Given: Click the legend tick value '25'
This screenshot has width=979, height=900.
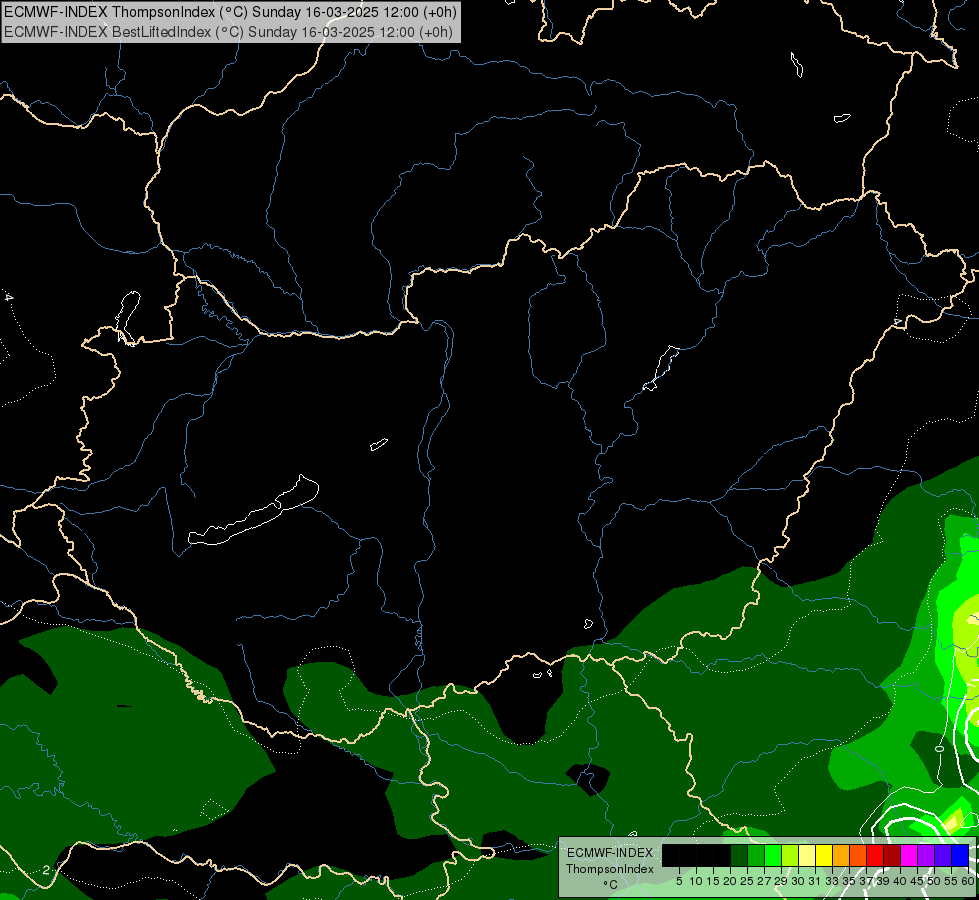Looking at the screenshot, I should coord(747,881).
